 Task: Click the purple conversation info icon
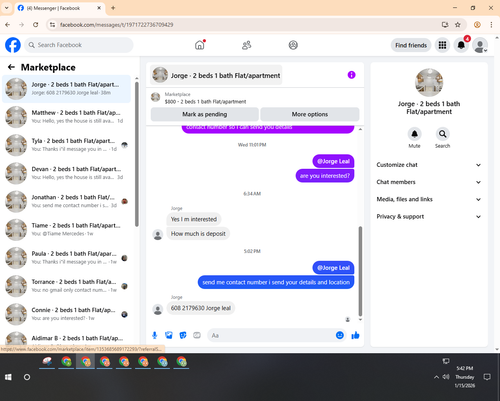coord(351,75)
